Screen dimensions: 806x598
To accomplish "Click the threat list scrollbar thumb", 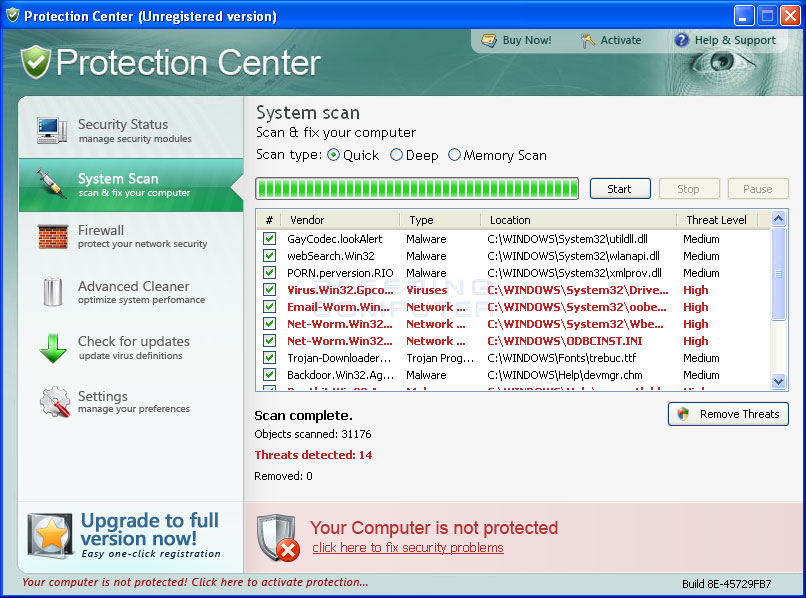I will click(778, 274).
